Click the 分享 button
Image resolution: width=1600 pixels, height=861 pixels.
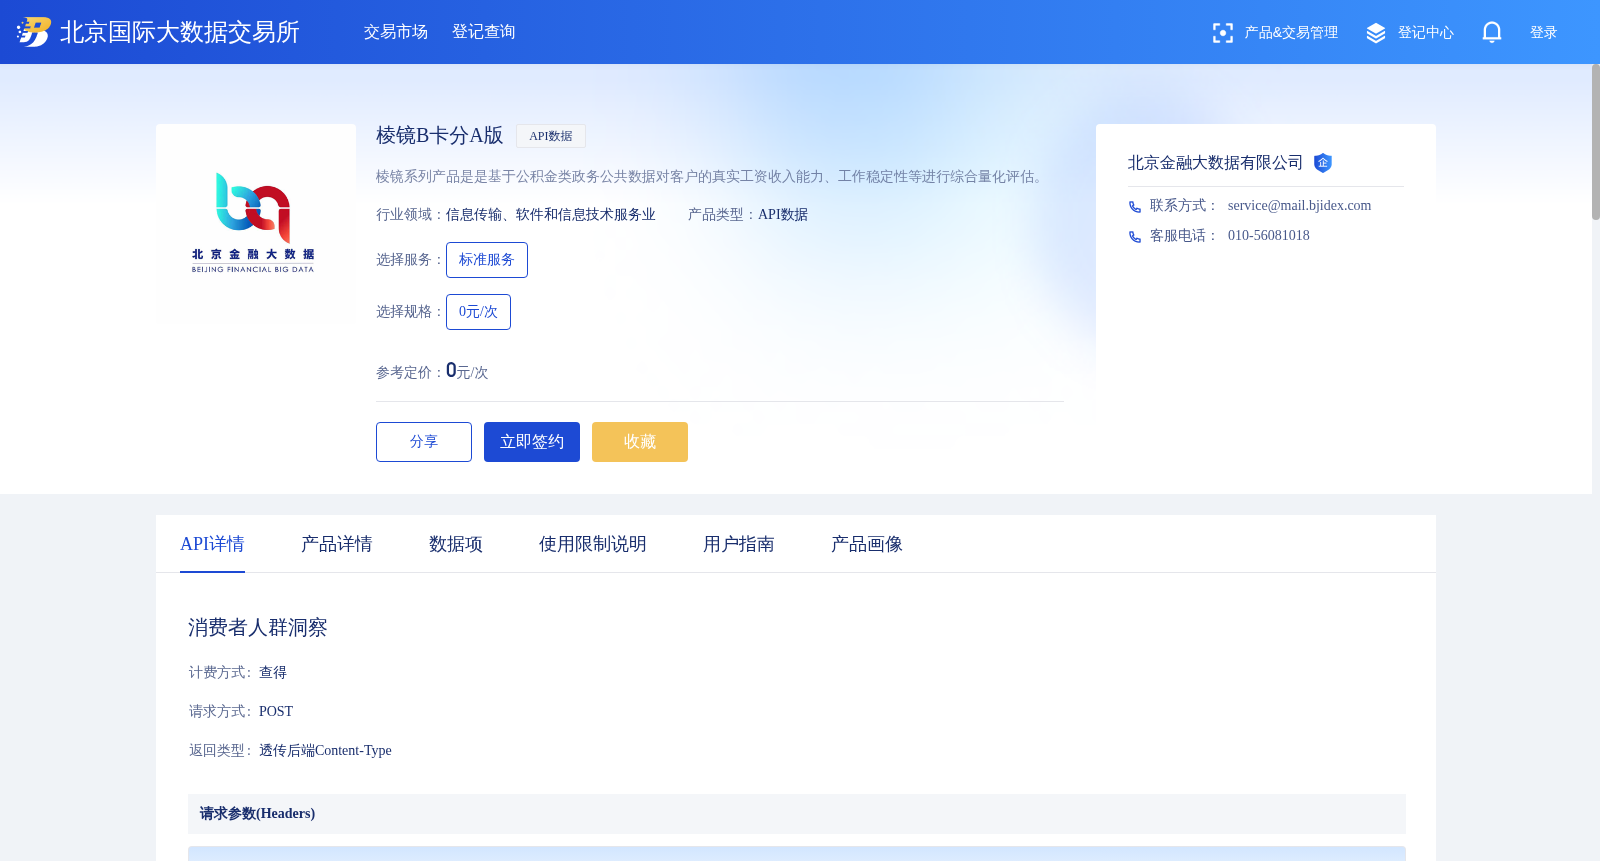click(x=424, y=442)
